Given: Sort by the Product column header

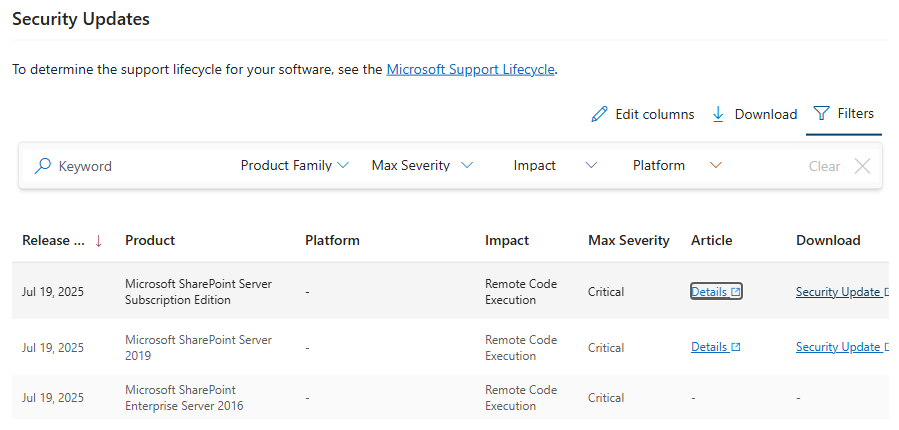Looking at the screenshot, I should click(x=150, y=240).
